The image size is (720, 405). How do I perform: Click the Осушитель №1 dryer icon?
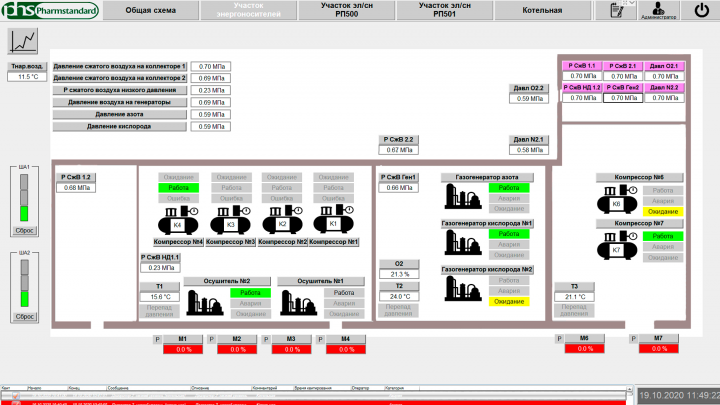pyautogui.click(x=298, y=303)
